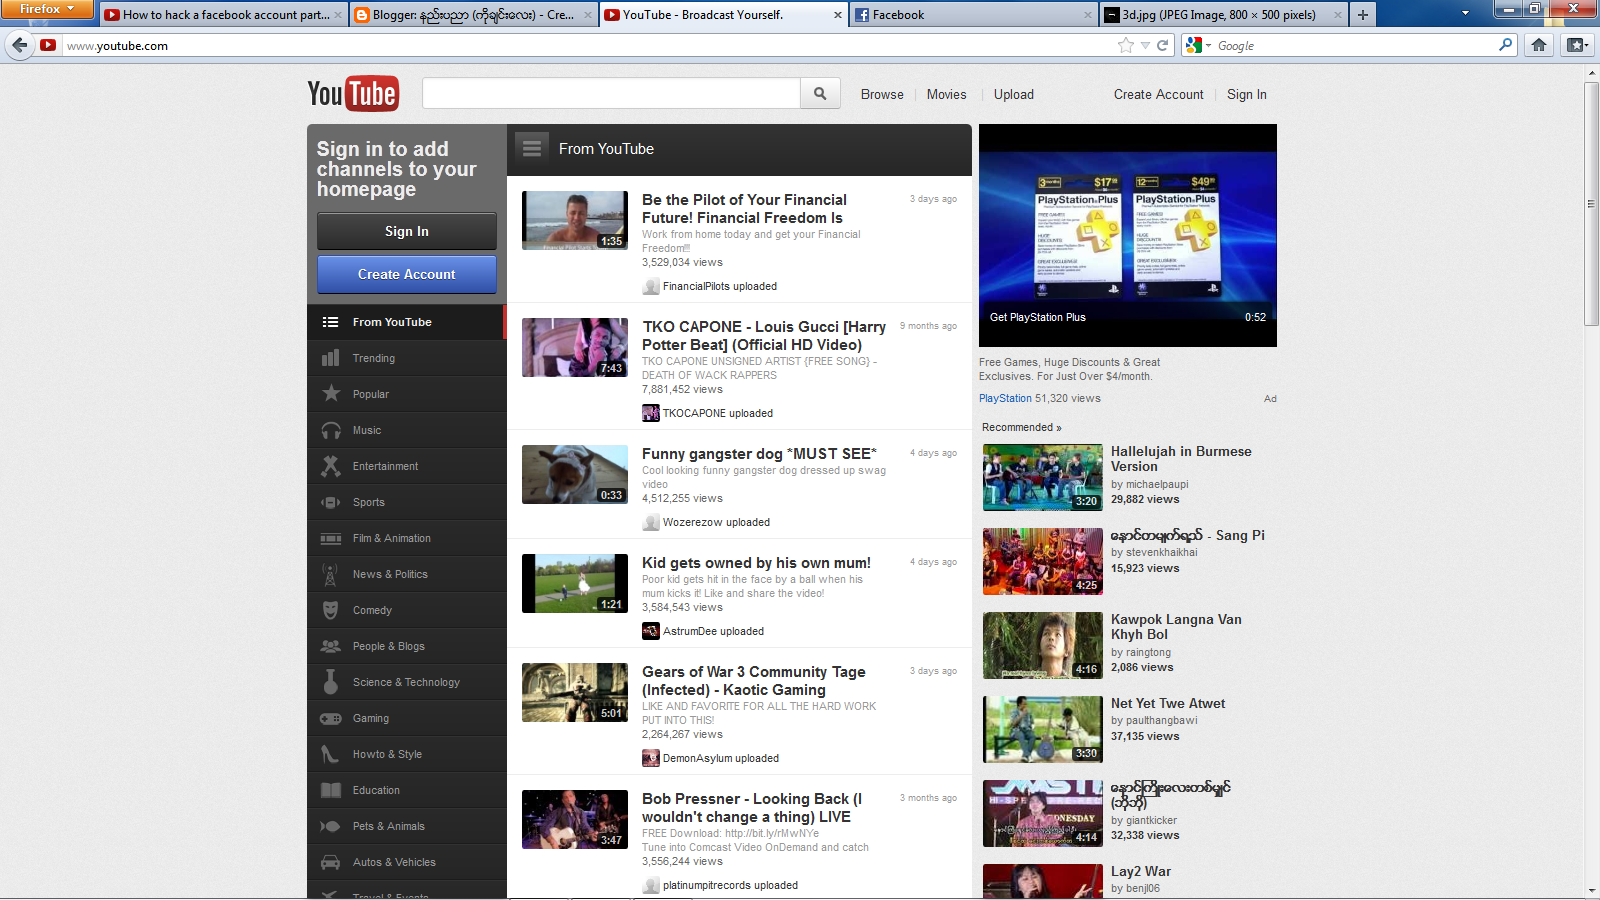
Task: Open Kid gets owned by his own mum title
Action: pos(756,563)
